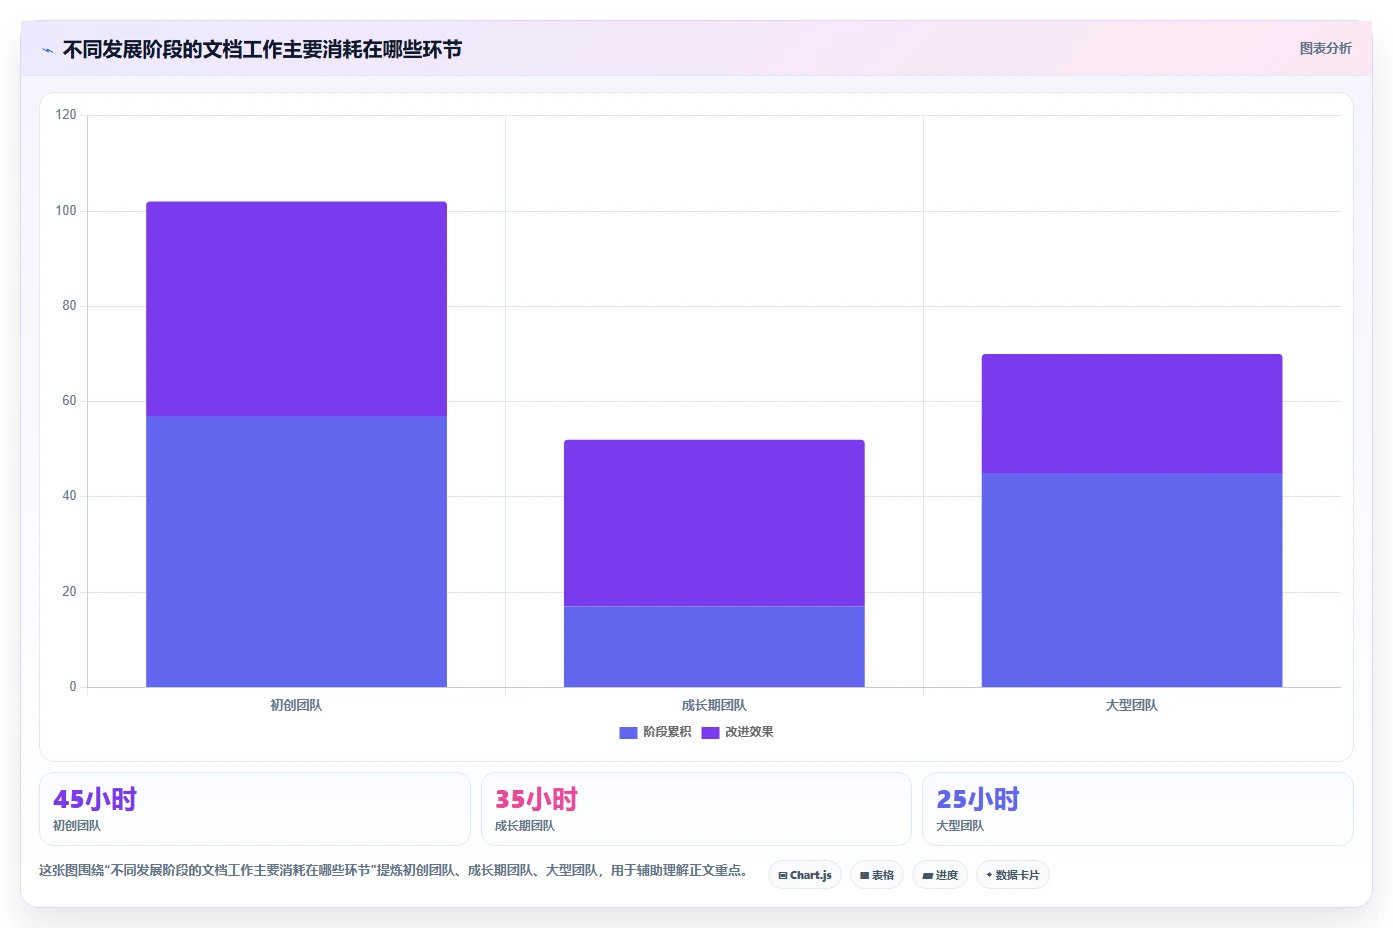Click the 数据卡片 tag chip
Image resolution: width=1393 pixels, height=928 pixels.
(1013, 875)
